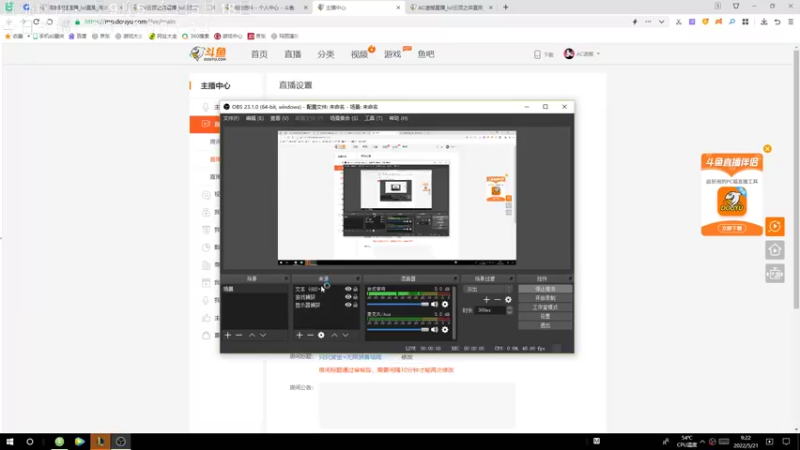Open the OBS 帮助(H) menu
Viewport: 800px width, 450px height.
(398, 118)
